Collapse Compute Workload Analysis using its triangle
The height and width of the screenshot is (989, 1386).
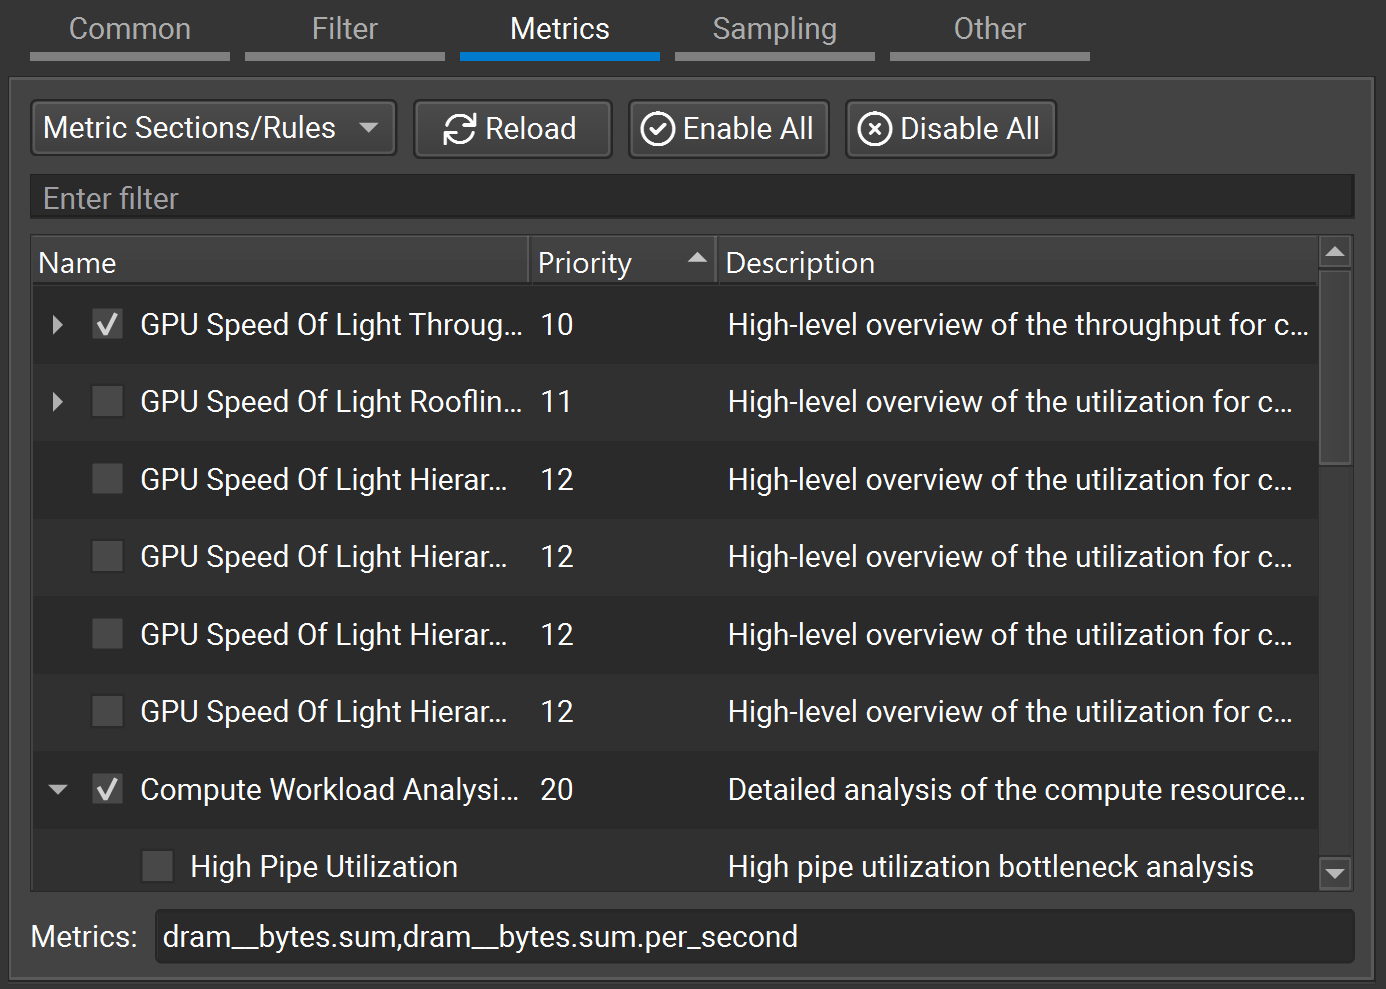pos(57,789)
